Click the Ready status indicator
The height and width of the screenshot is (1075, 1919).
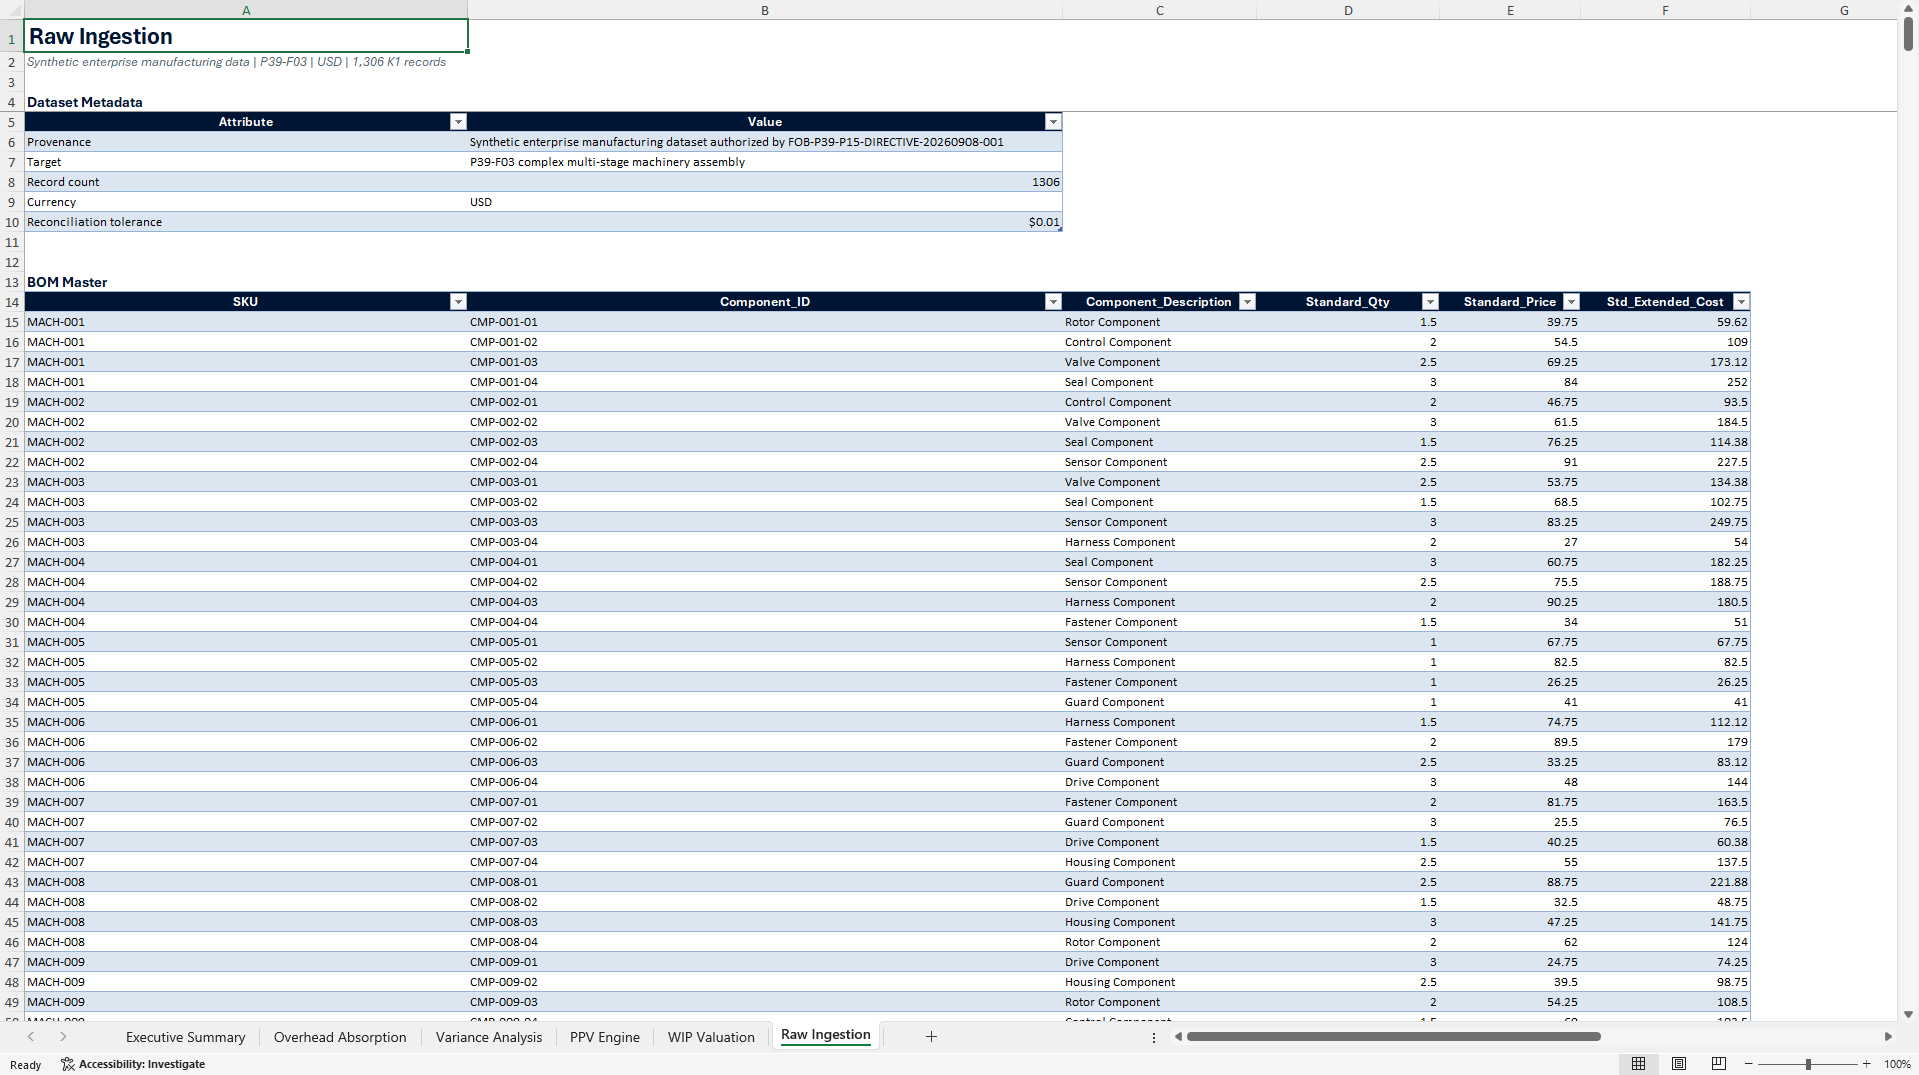click(25, 1064)
